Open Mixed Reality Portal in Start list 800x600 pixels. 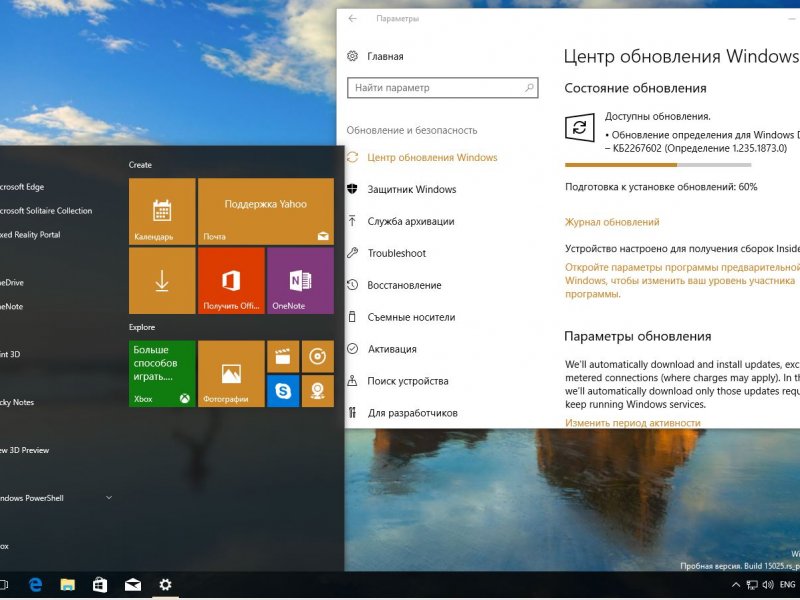coord(30,235)
